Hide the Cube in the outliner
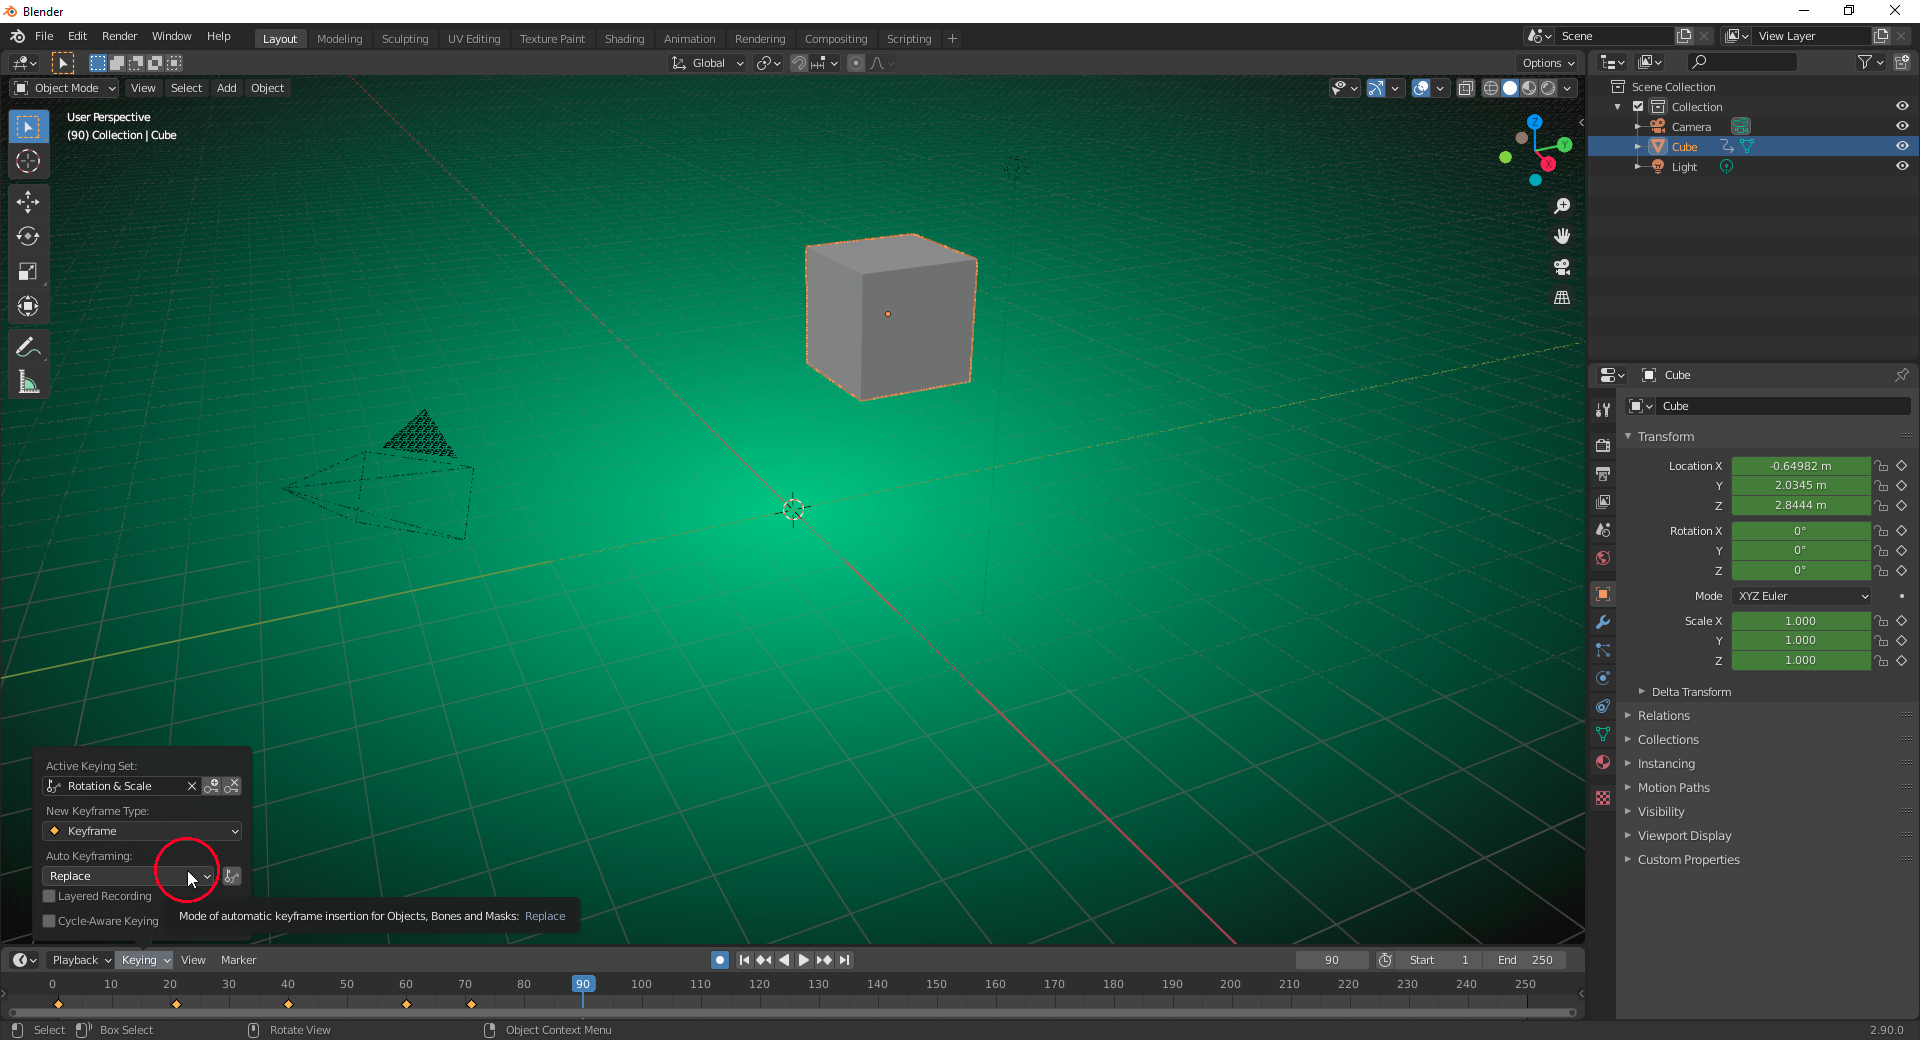This screenshot has height=1040, width=1920. click(1902, 146)
